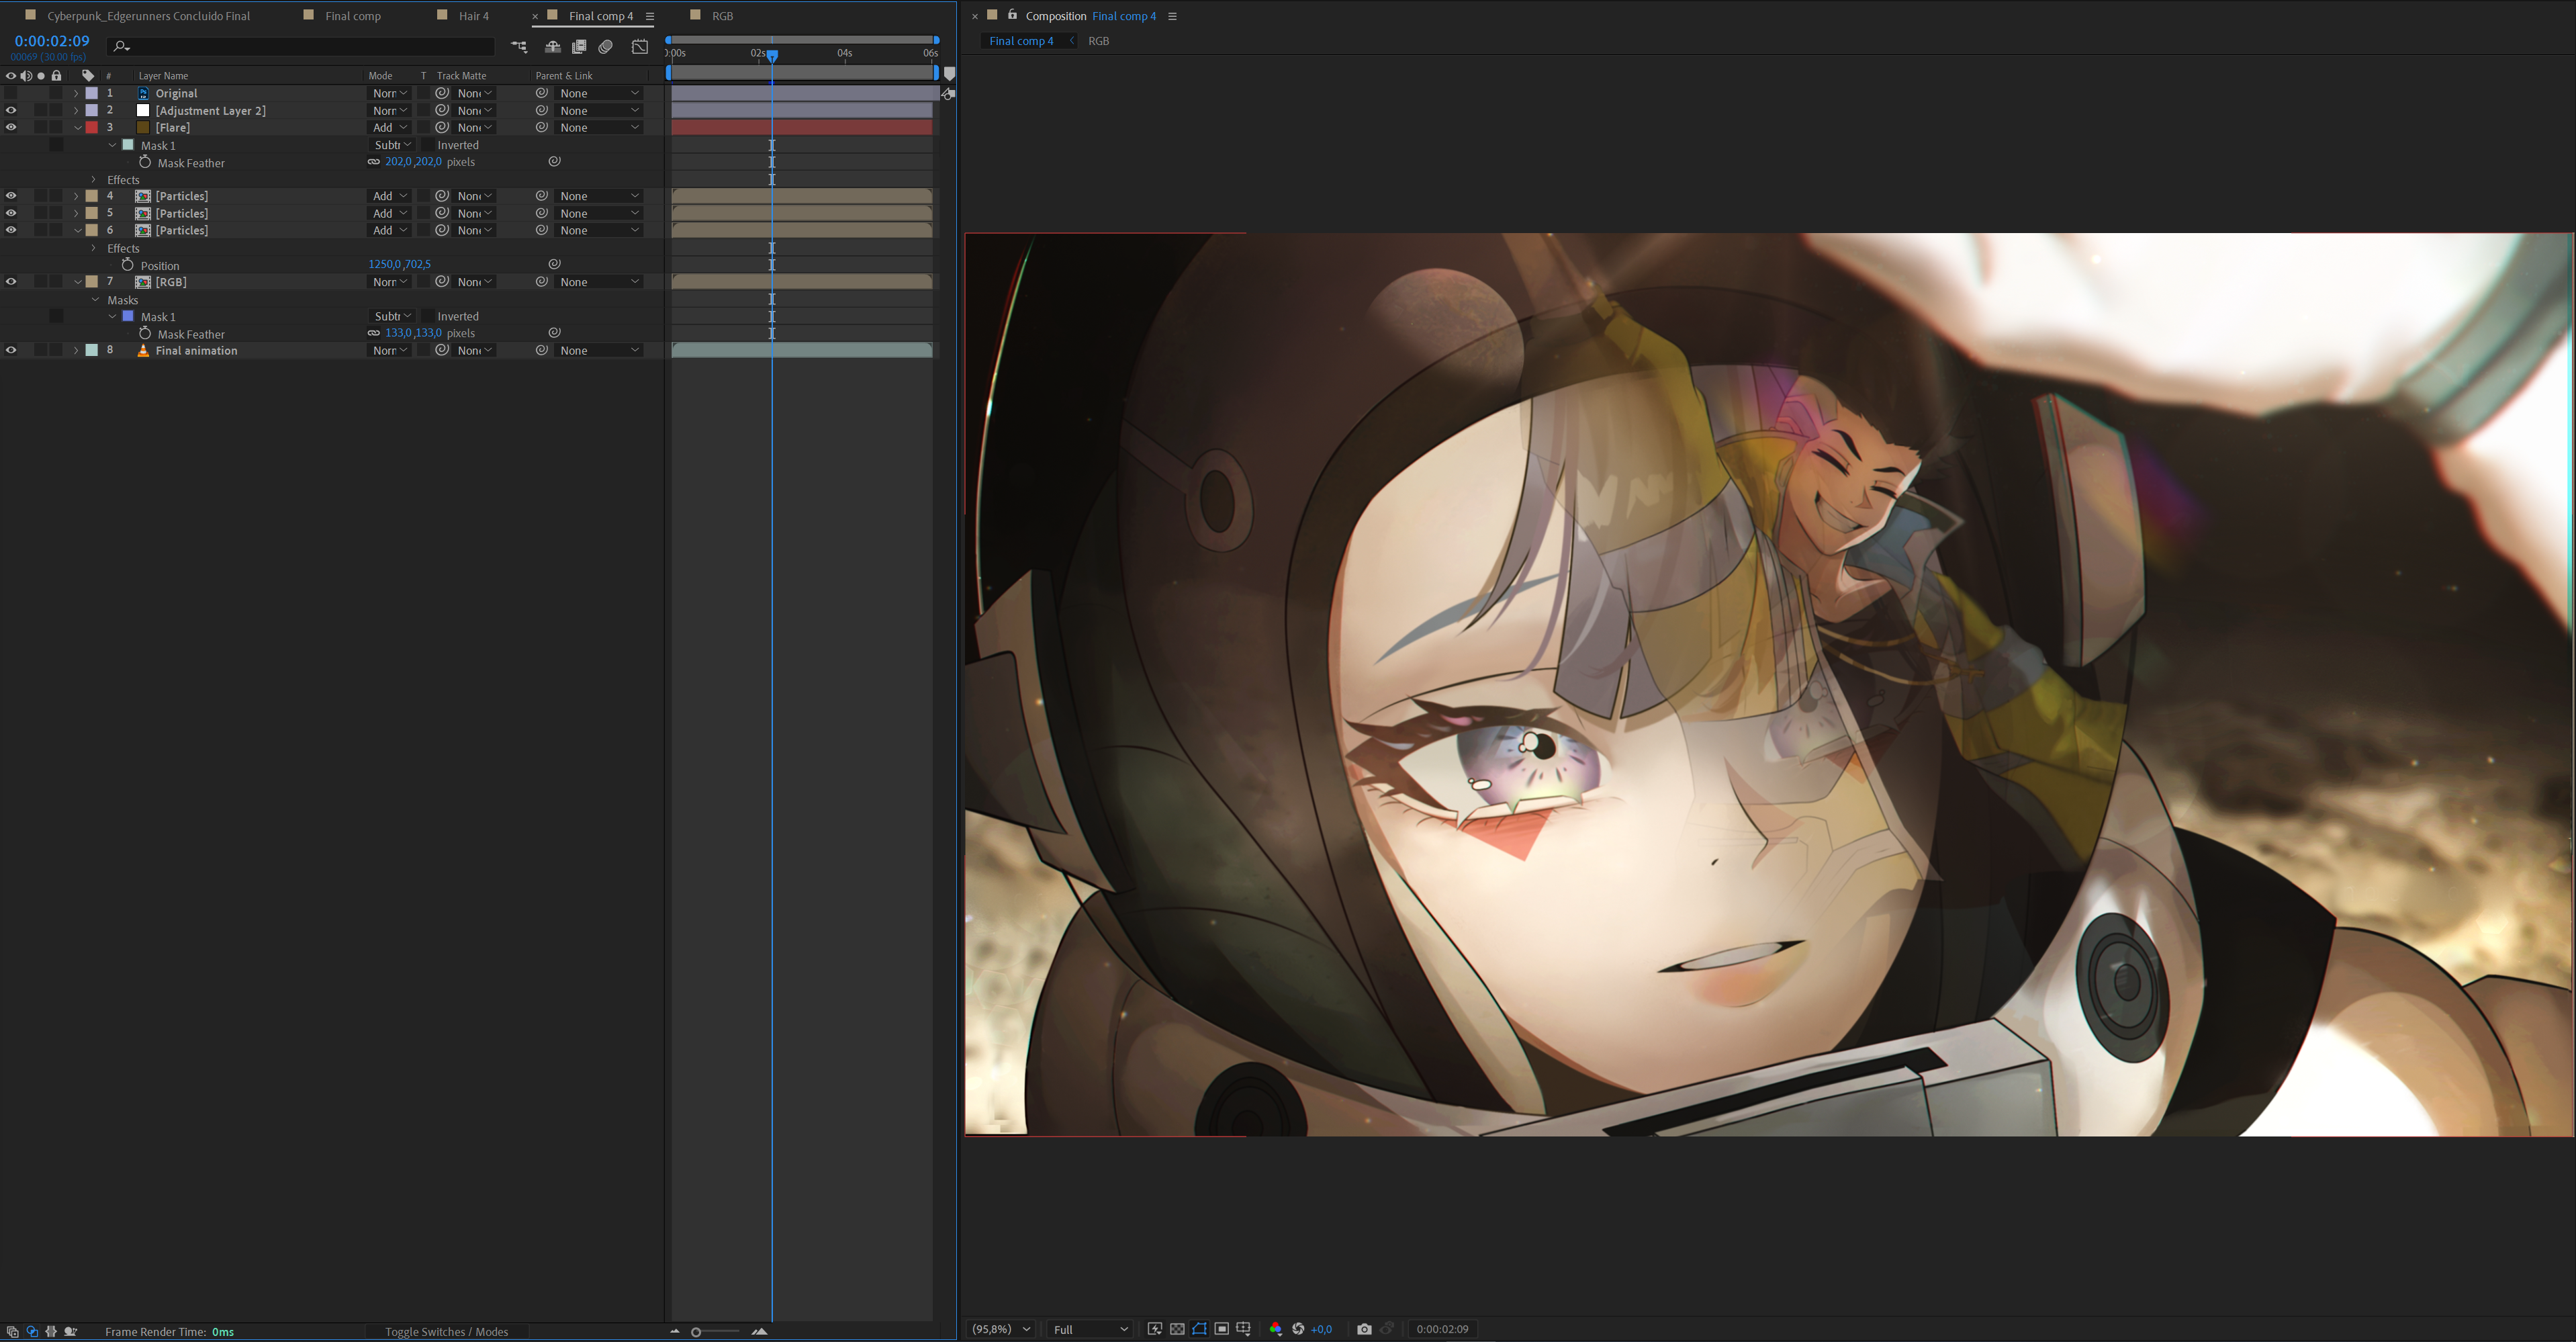Screen dimensions: 2576x1342
Task: Click track matte pick whip for Flare layer
Action: (x=442, y=127)
